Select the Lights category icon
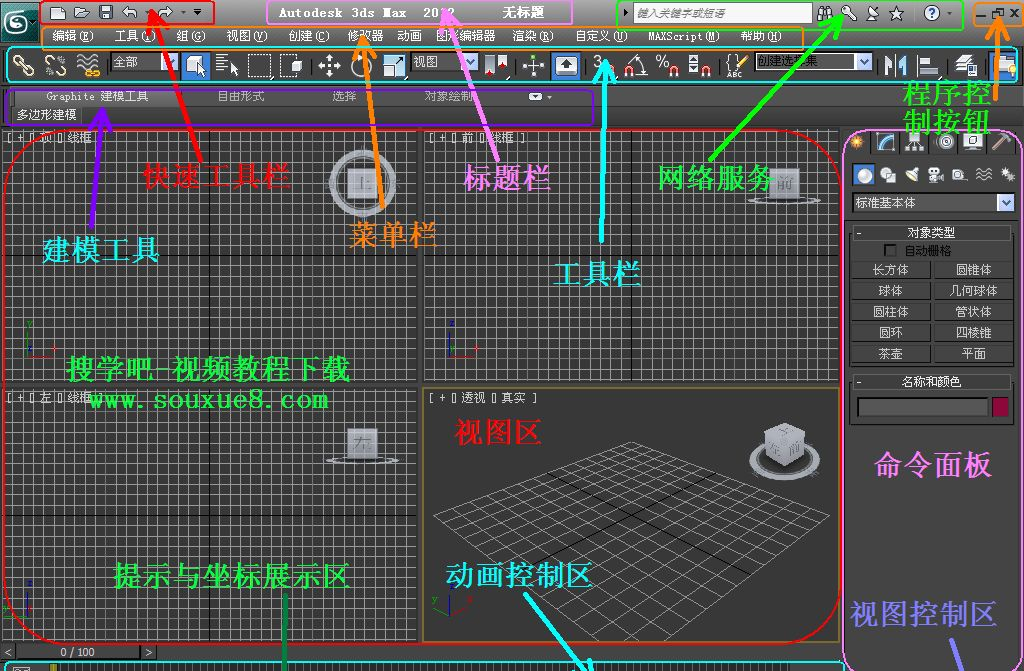 [912, 174]
